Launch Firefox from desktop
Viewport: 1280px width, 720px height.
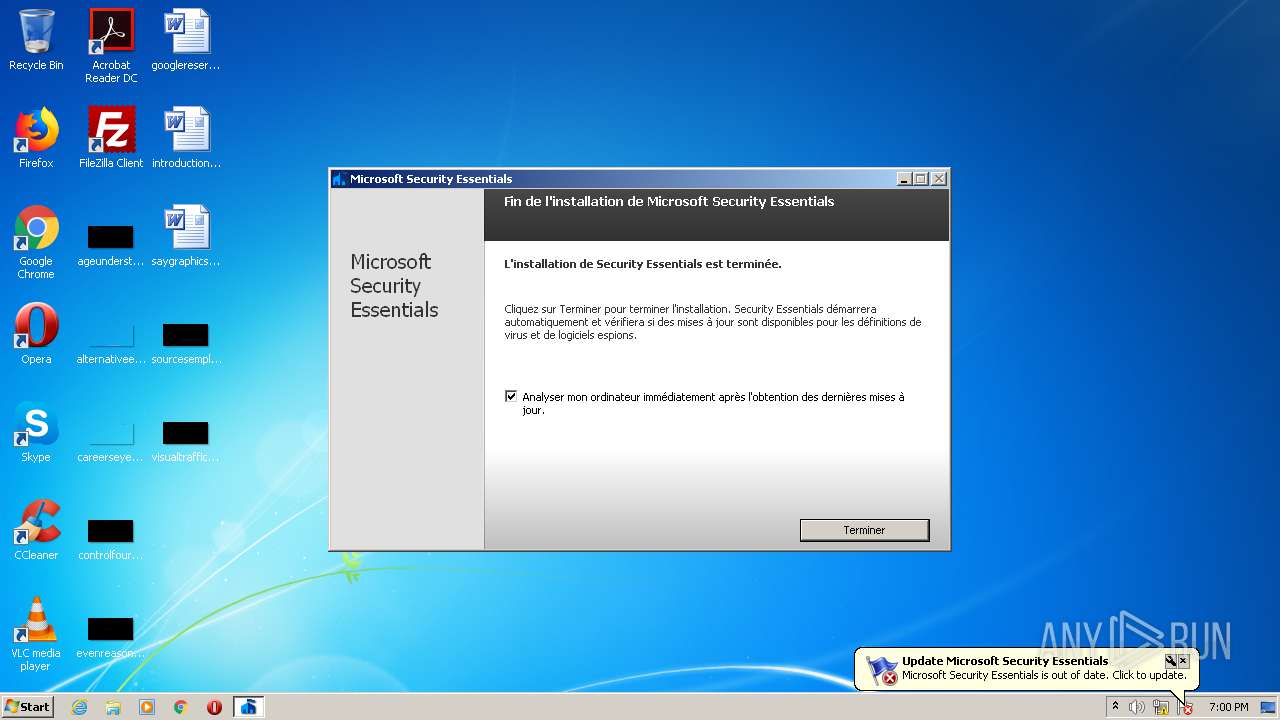36,138
